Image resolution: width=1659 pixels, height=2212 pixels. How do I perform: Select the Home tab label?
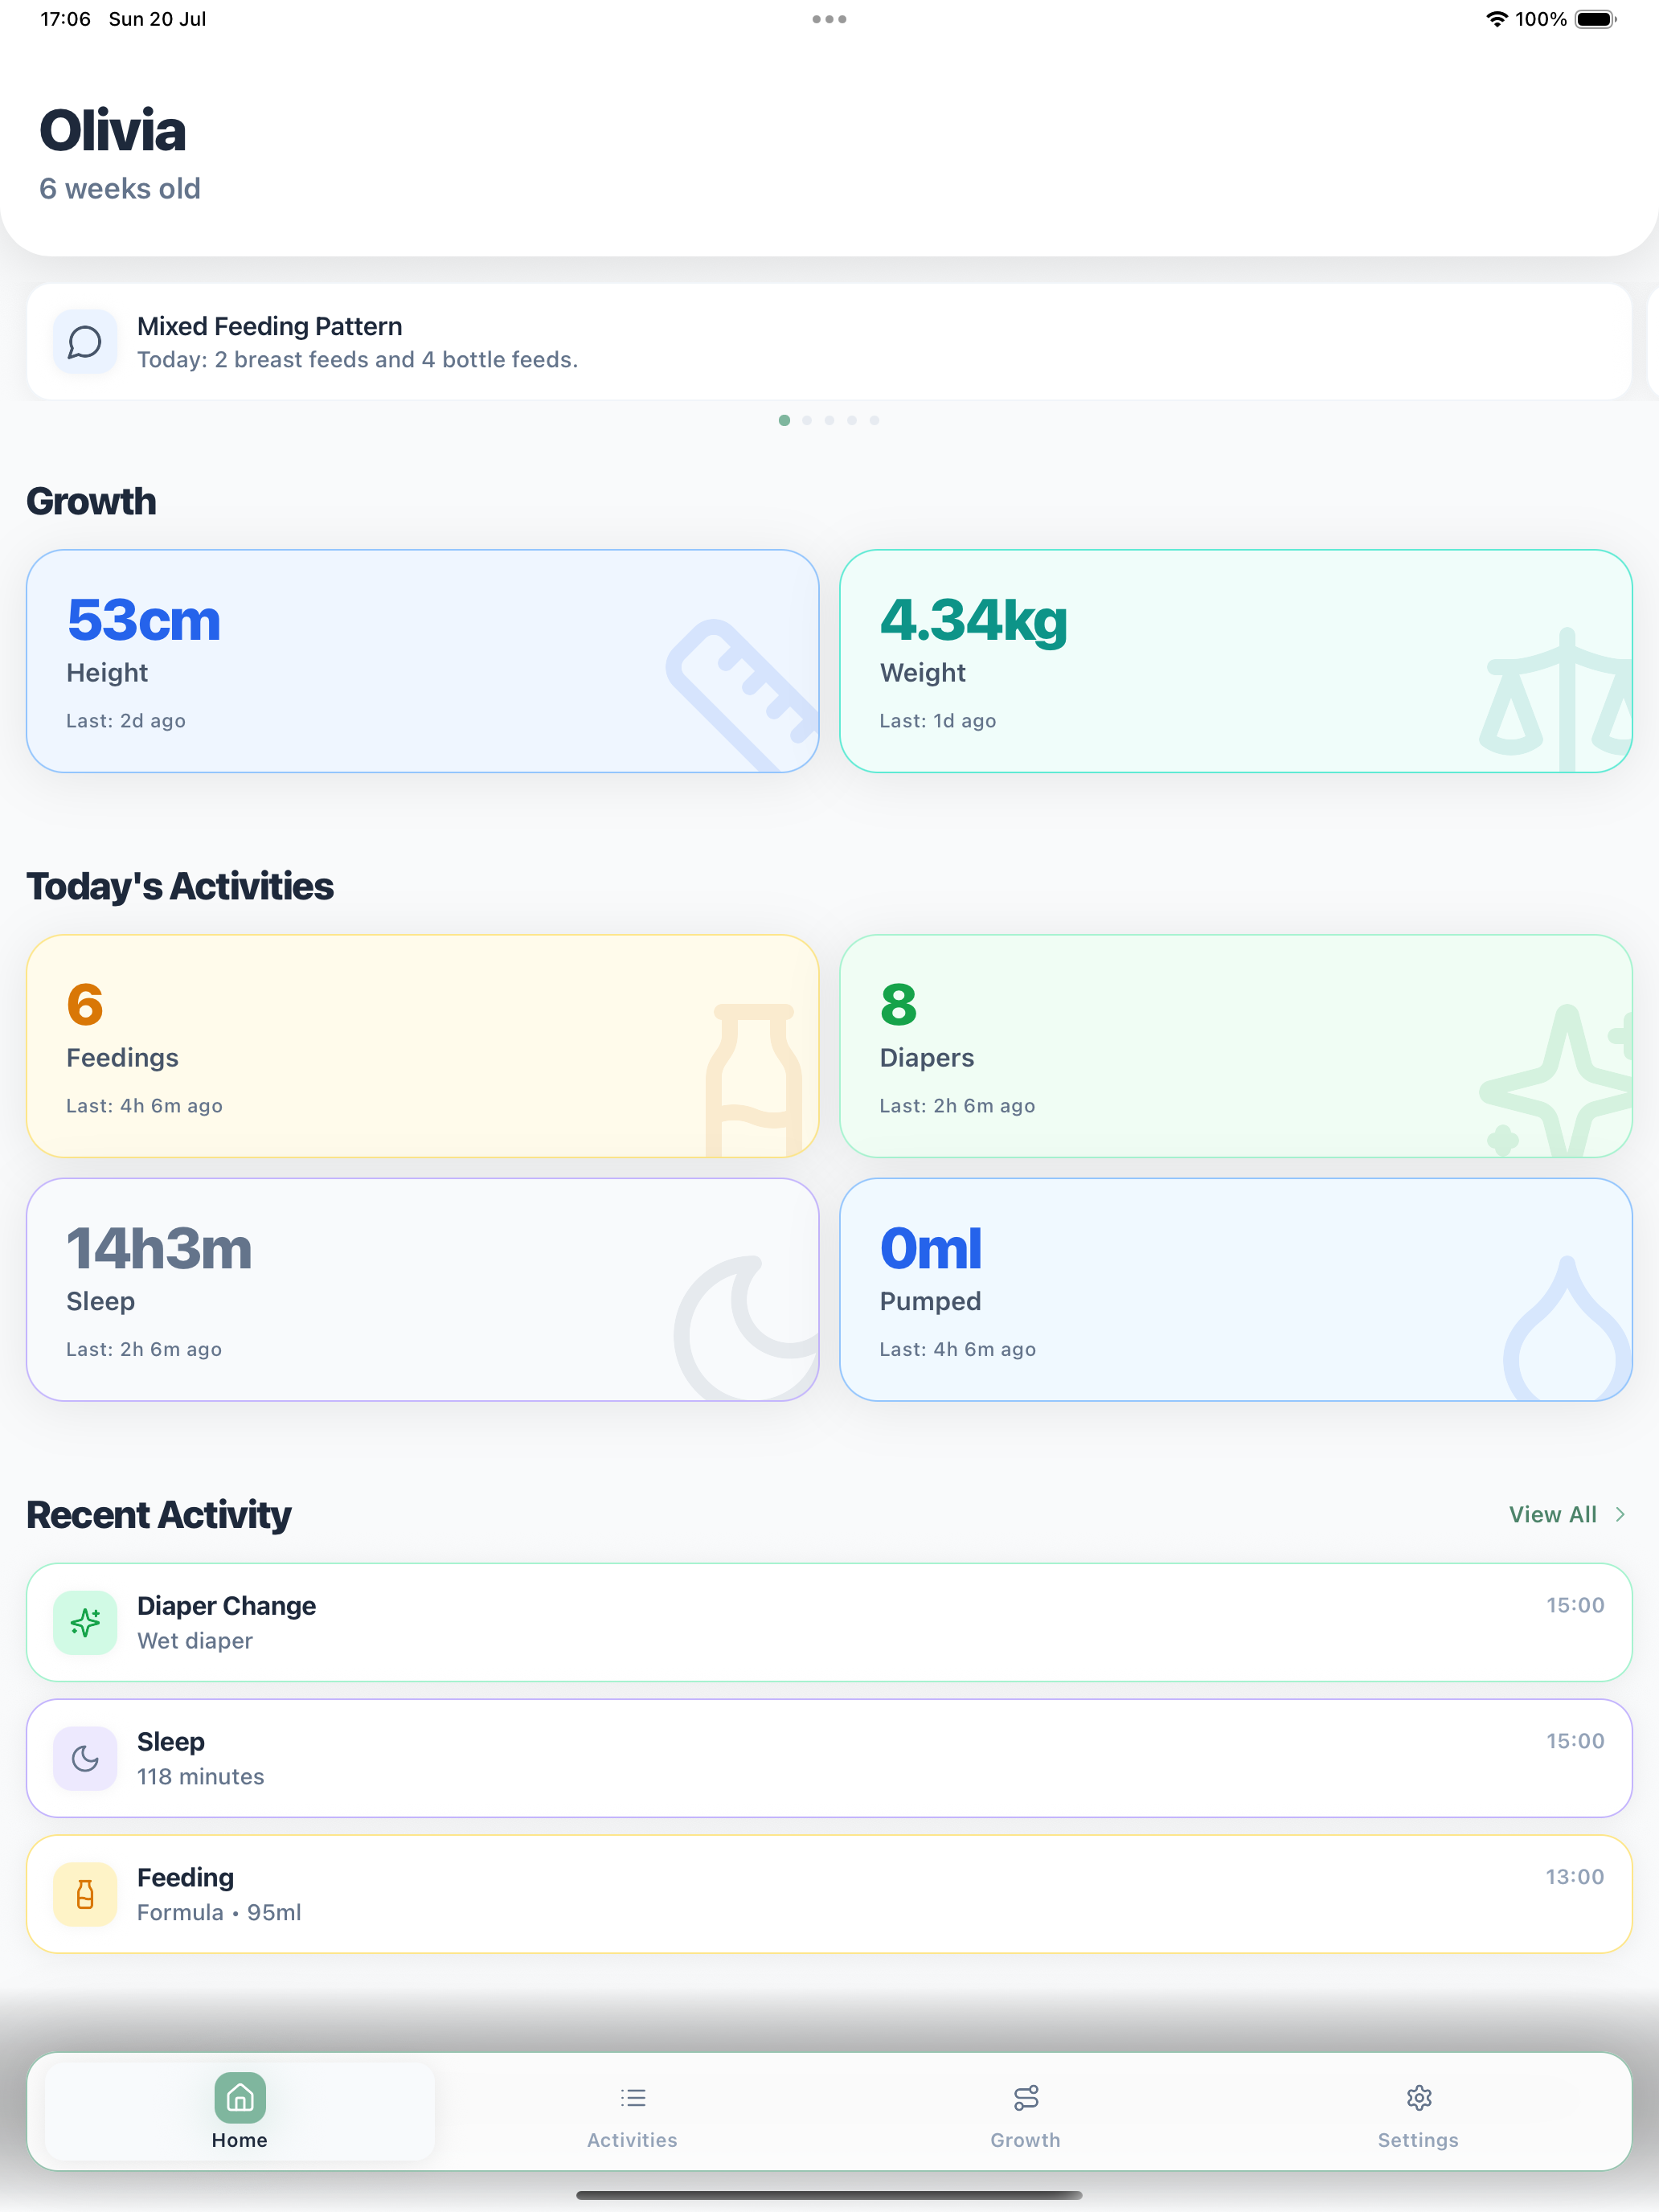click(x=240, y=2140)
